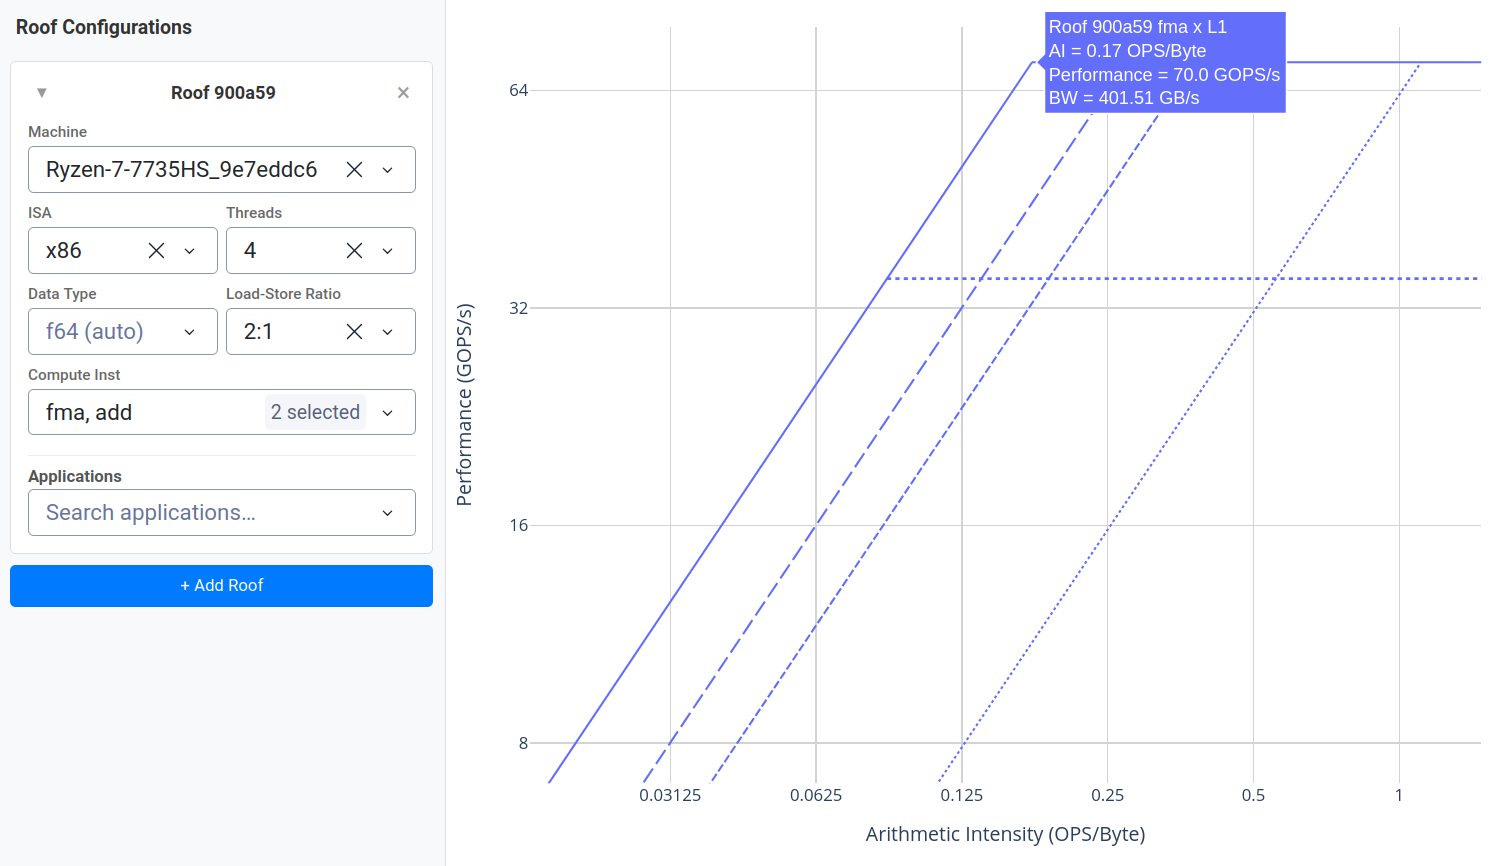Click the fma x L1 tooltip box
The width and height of the screenshot is (1493, 866).
pyautogui.click(x=1165, y=62)
